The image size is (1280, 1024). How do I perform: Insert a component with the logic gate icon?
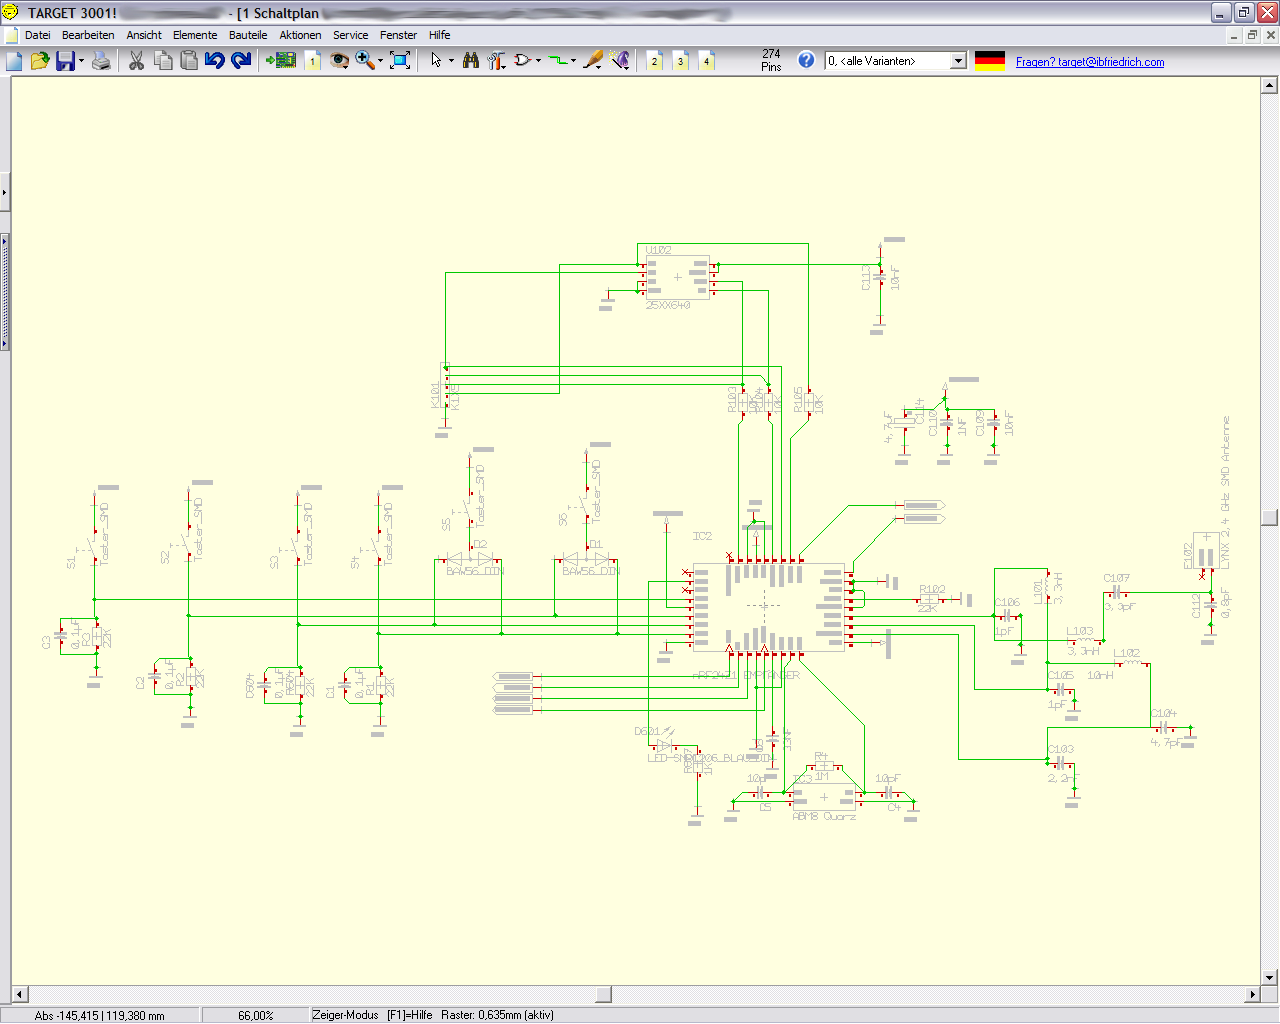click(x=521, y=61)
